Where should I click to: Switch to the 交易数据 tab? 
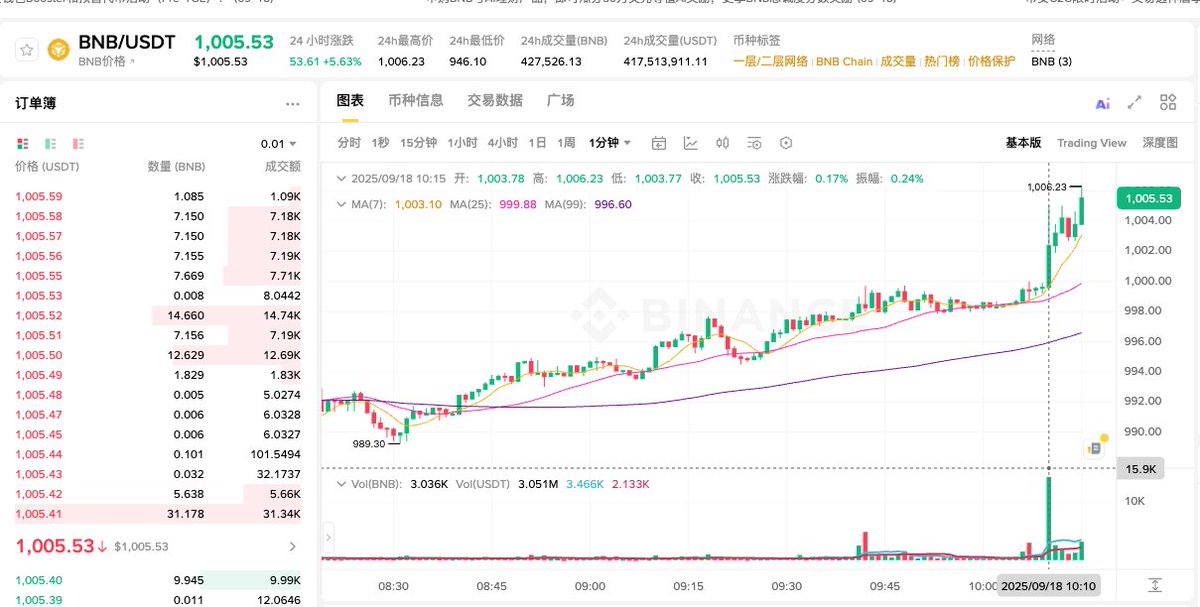coord(495,101)
